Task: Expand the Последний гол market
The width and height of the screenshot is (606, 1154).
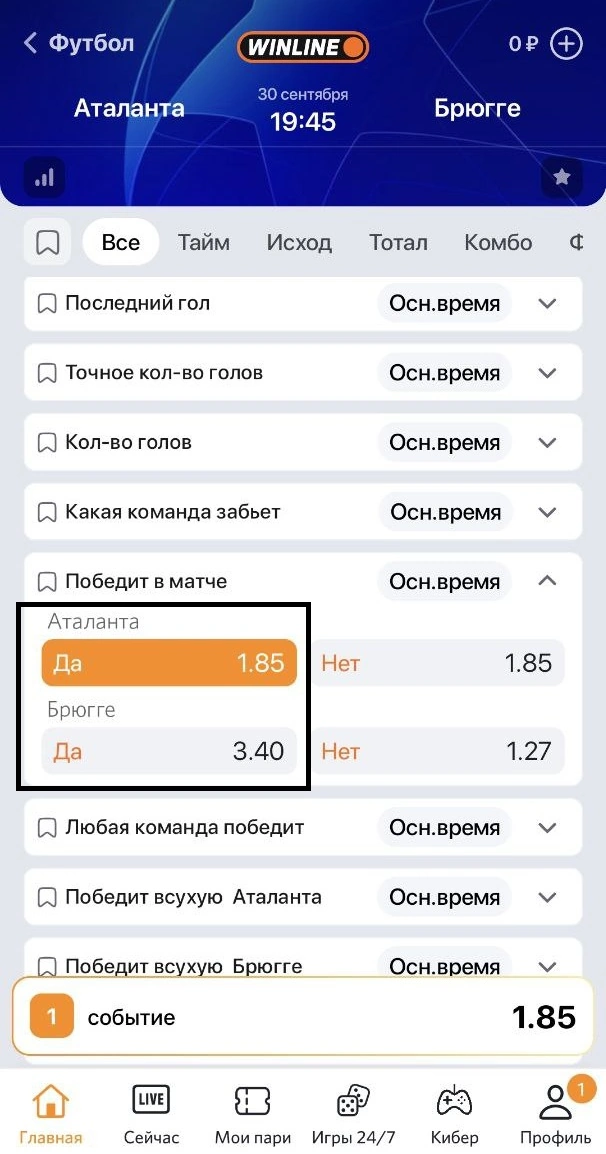Action: pyautogui.click(x=547, y=304)
